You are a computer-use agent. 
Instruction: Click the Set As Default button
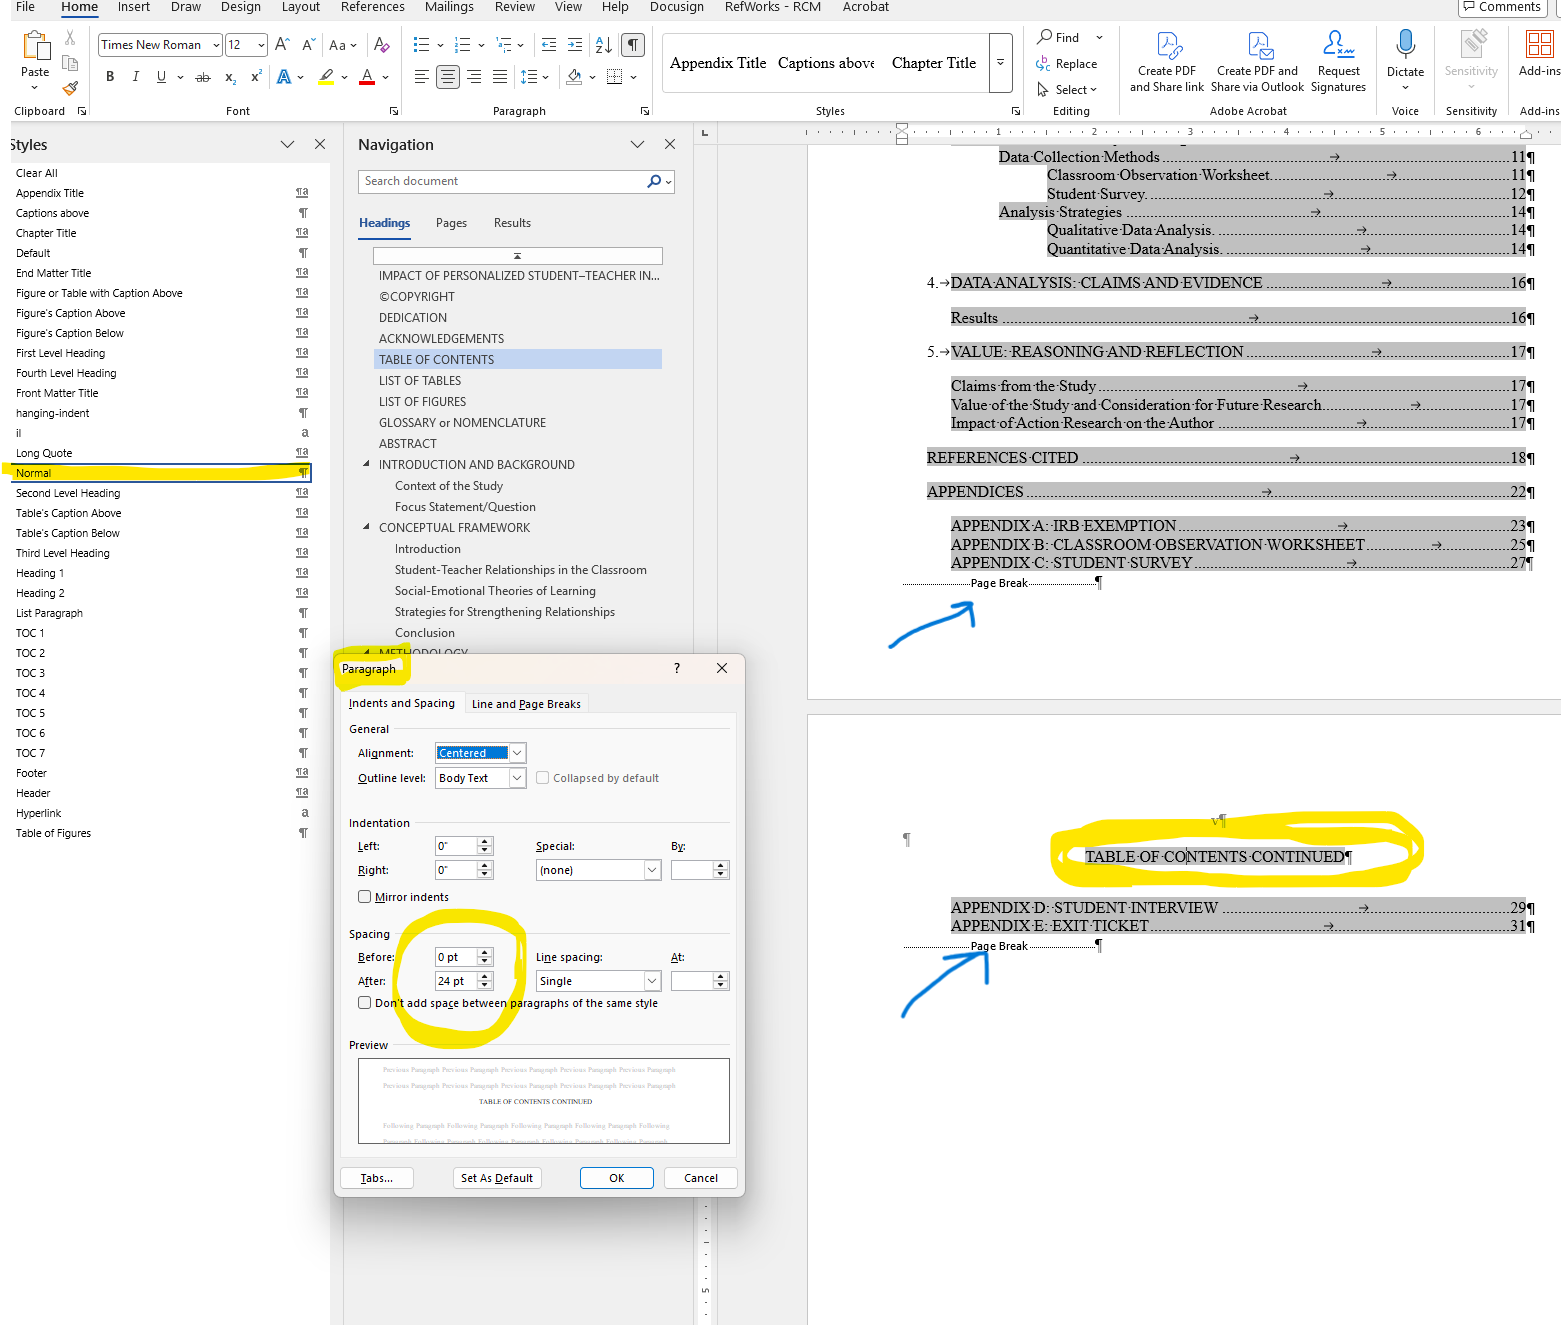[496, 1178]
